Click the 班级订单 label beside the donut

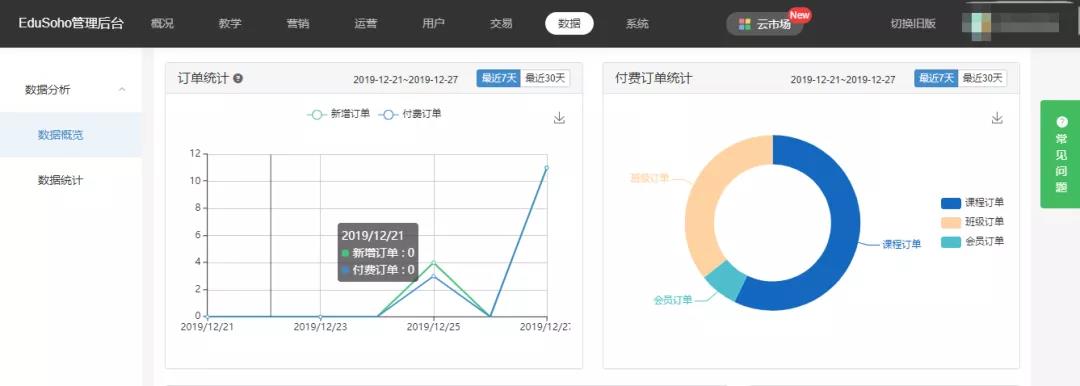[650, 179]
